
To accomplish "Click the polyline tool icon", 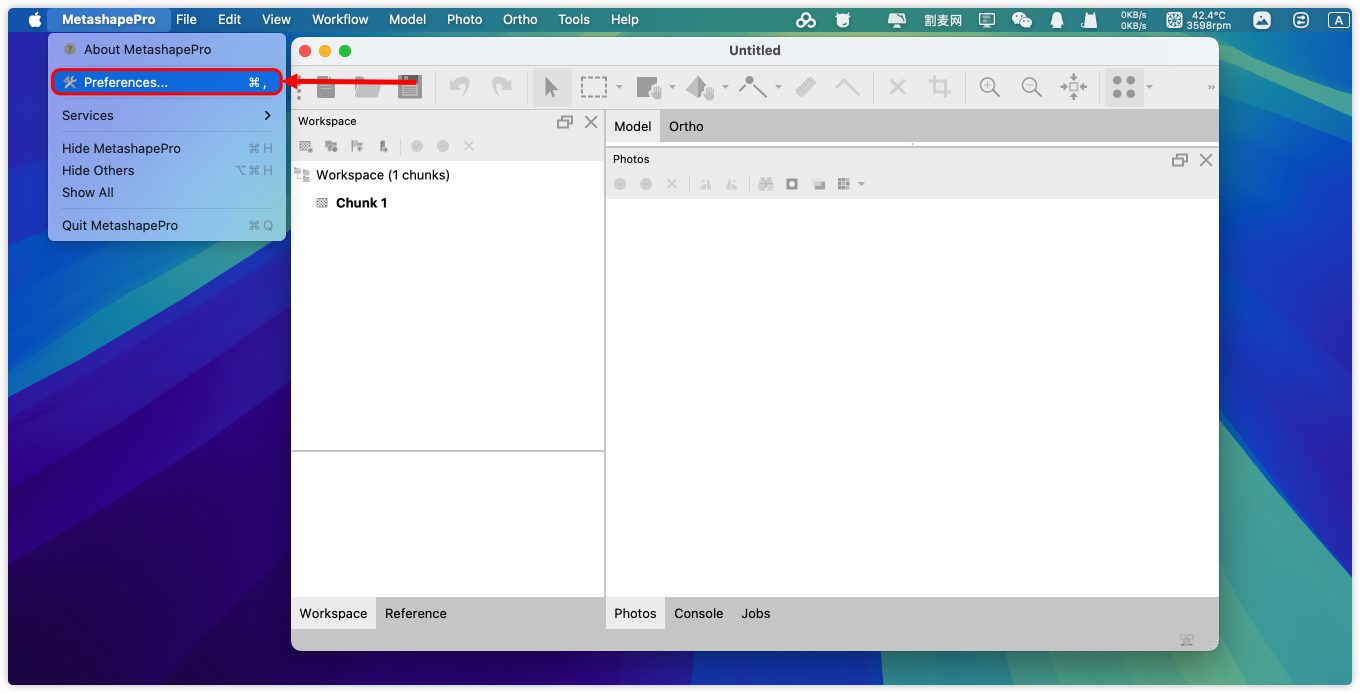I will 847,87.
